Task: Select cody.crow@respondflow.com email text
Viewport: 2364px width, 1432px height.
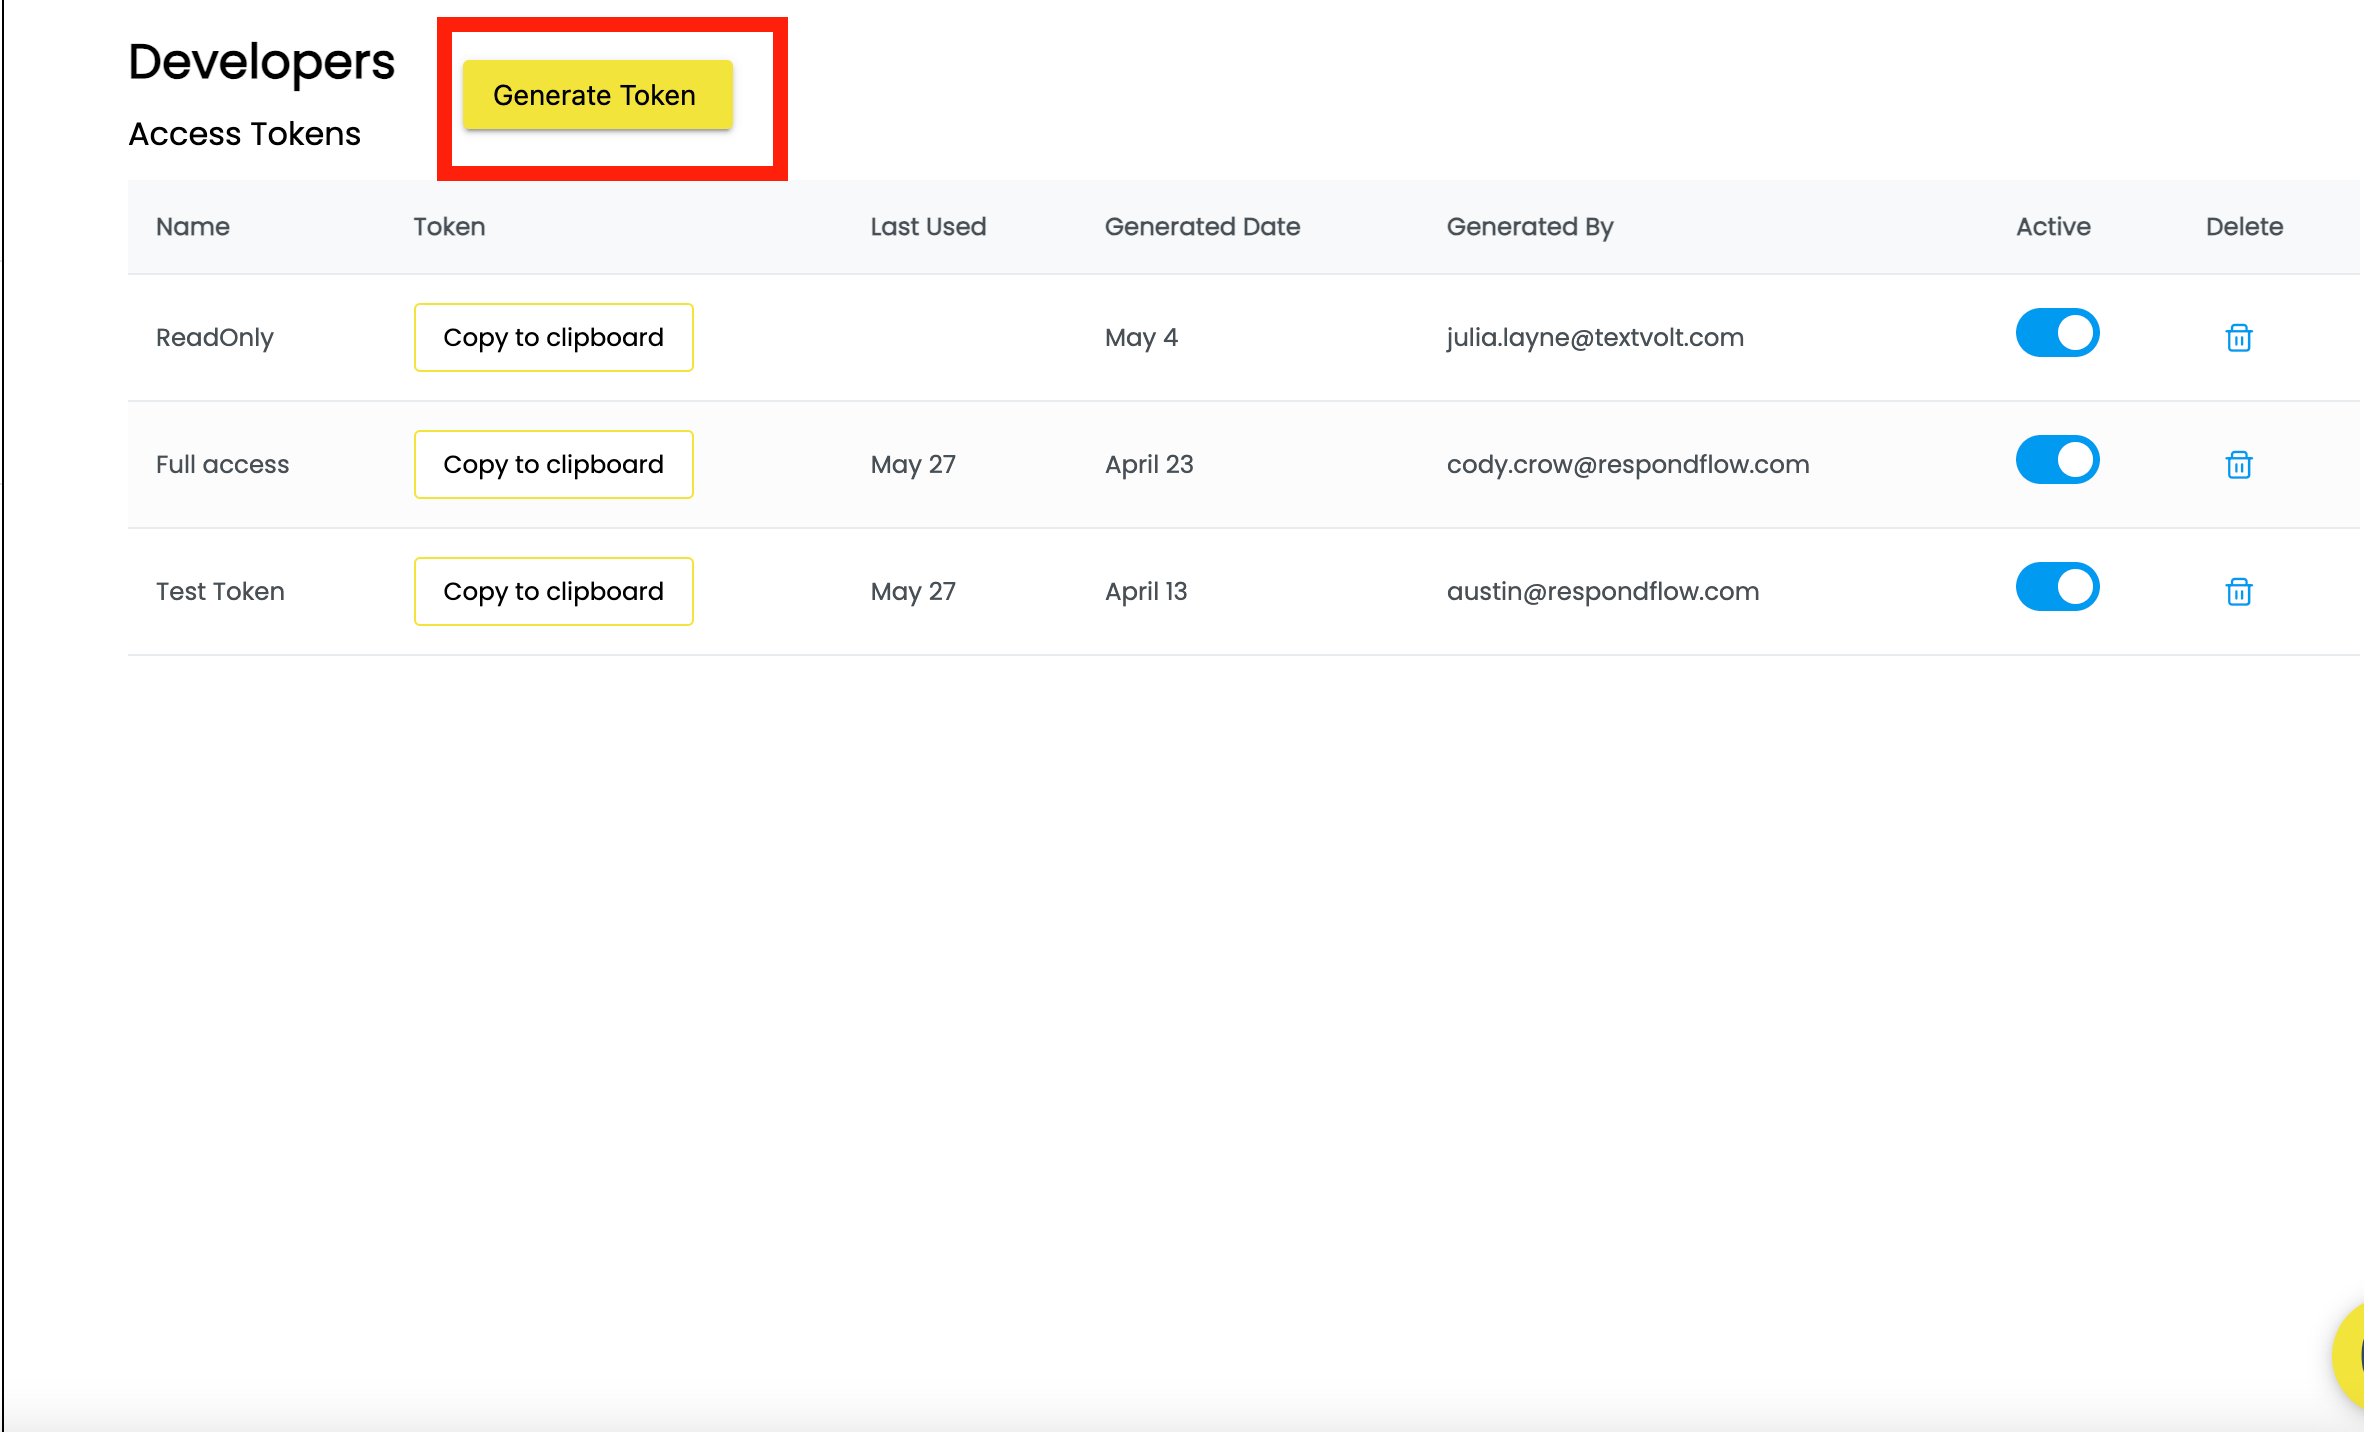Action: coord(1628,465)
